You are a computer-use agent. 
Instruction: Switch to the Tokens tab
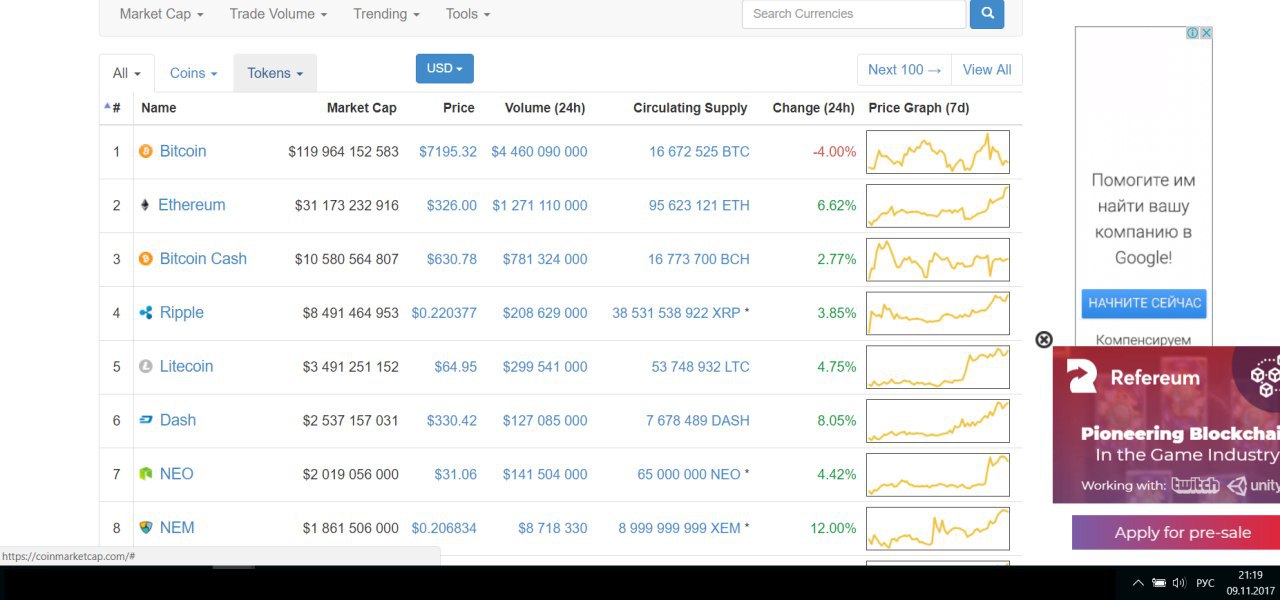tap(275, 73)
